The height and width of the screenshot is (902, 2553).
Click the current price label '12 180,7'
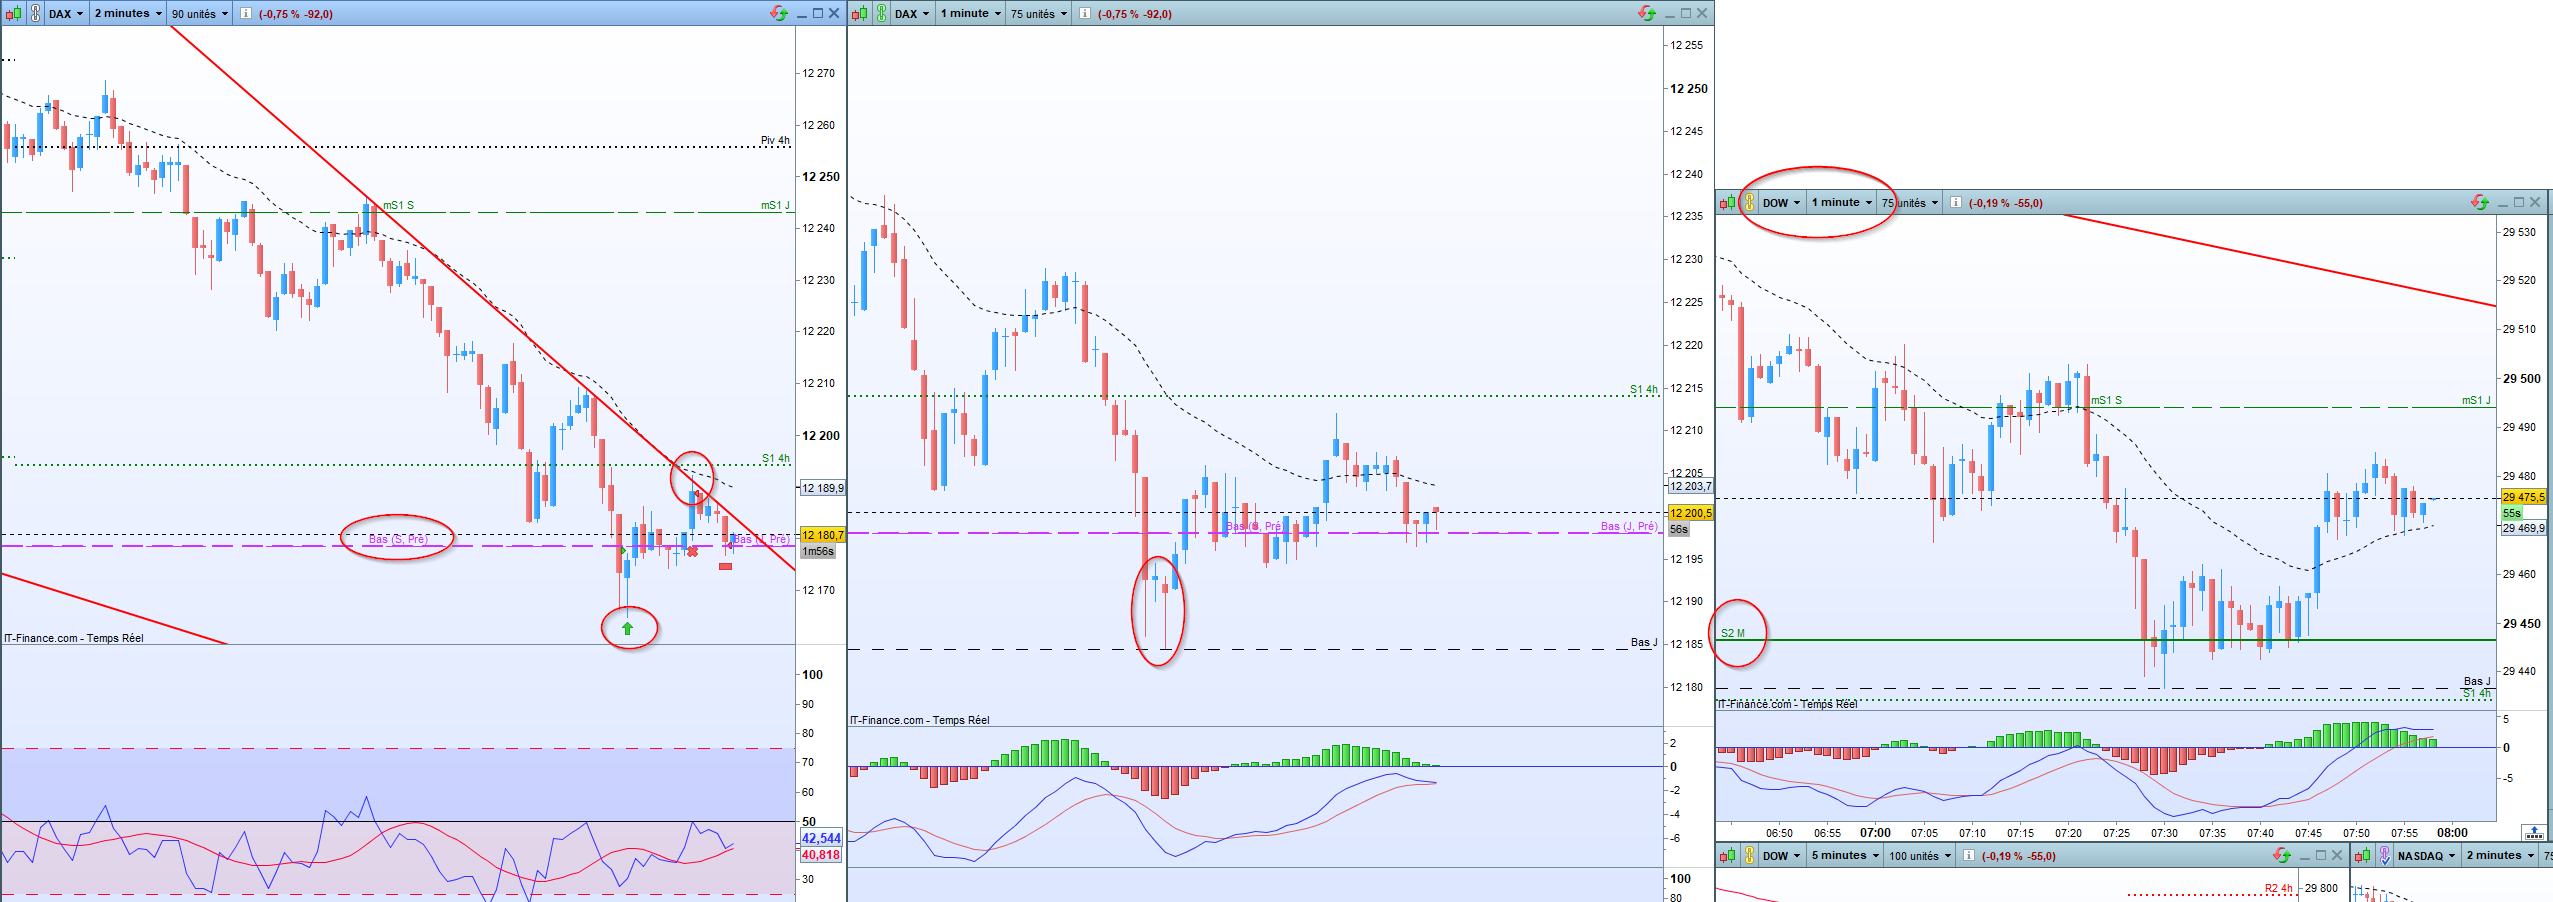(x=822, y=535)
